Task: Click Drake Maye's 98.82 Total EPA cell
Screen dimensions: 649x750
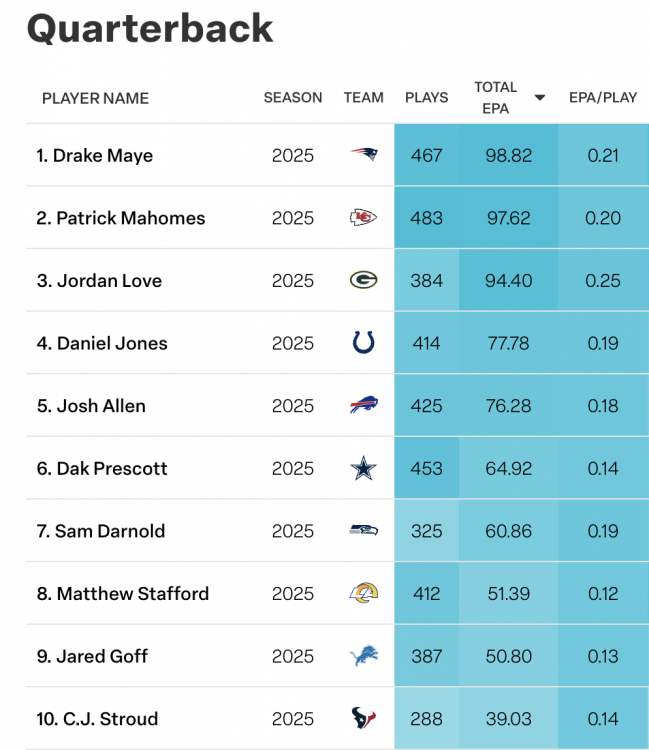Action: tap(508, 155)
